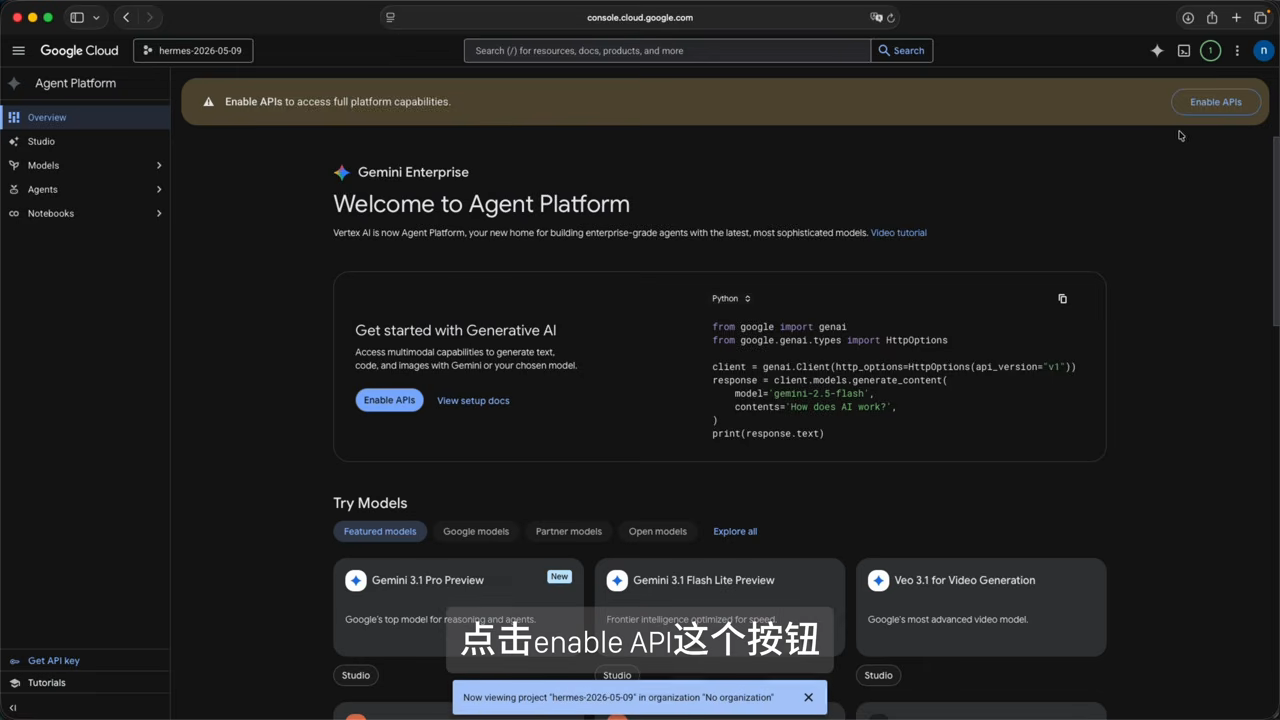Open the hermes-2026-05-09 project picker
The height and width of the screenshot is (720, 1280).
(193, 50)
